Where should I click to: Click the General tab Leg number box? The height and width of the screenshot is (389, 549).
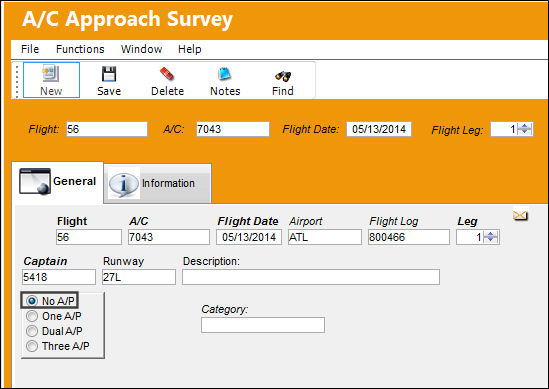click(470, 237)
